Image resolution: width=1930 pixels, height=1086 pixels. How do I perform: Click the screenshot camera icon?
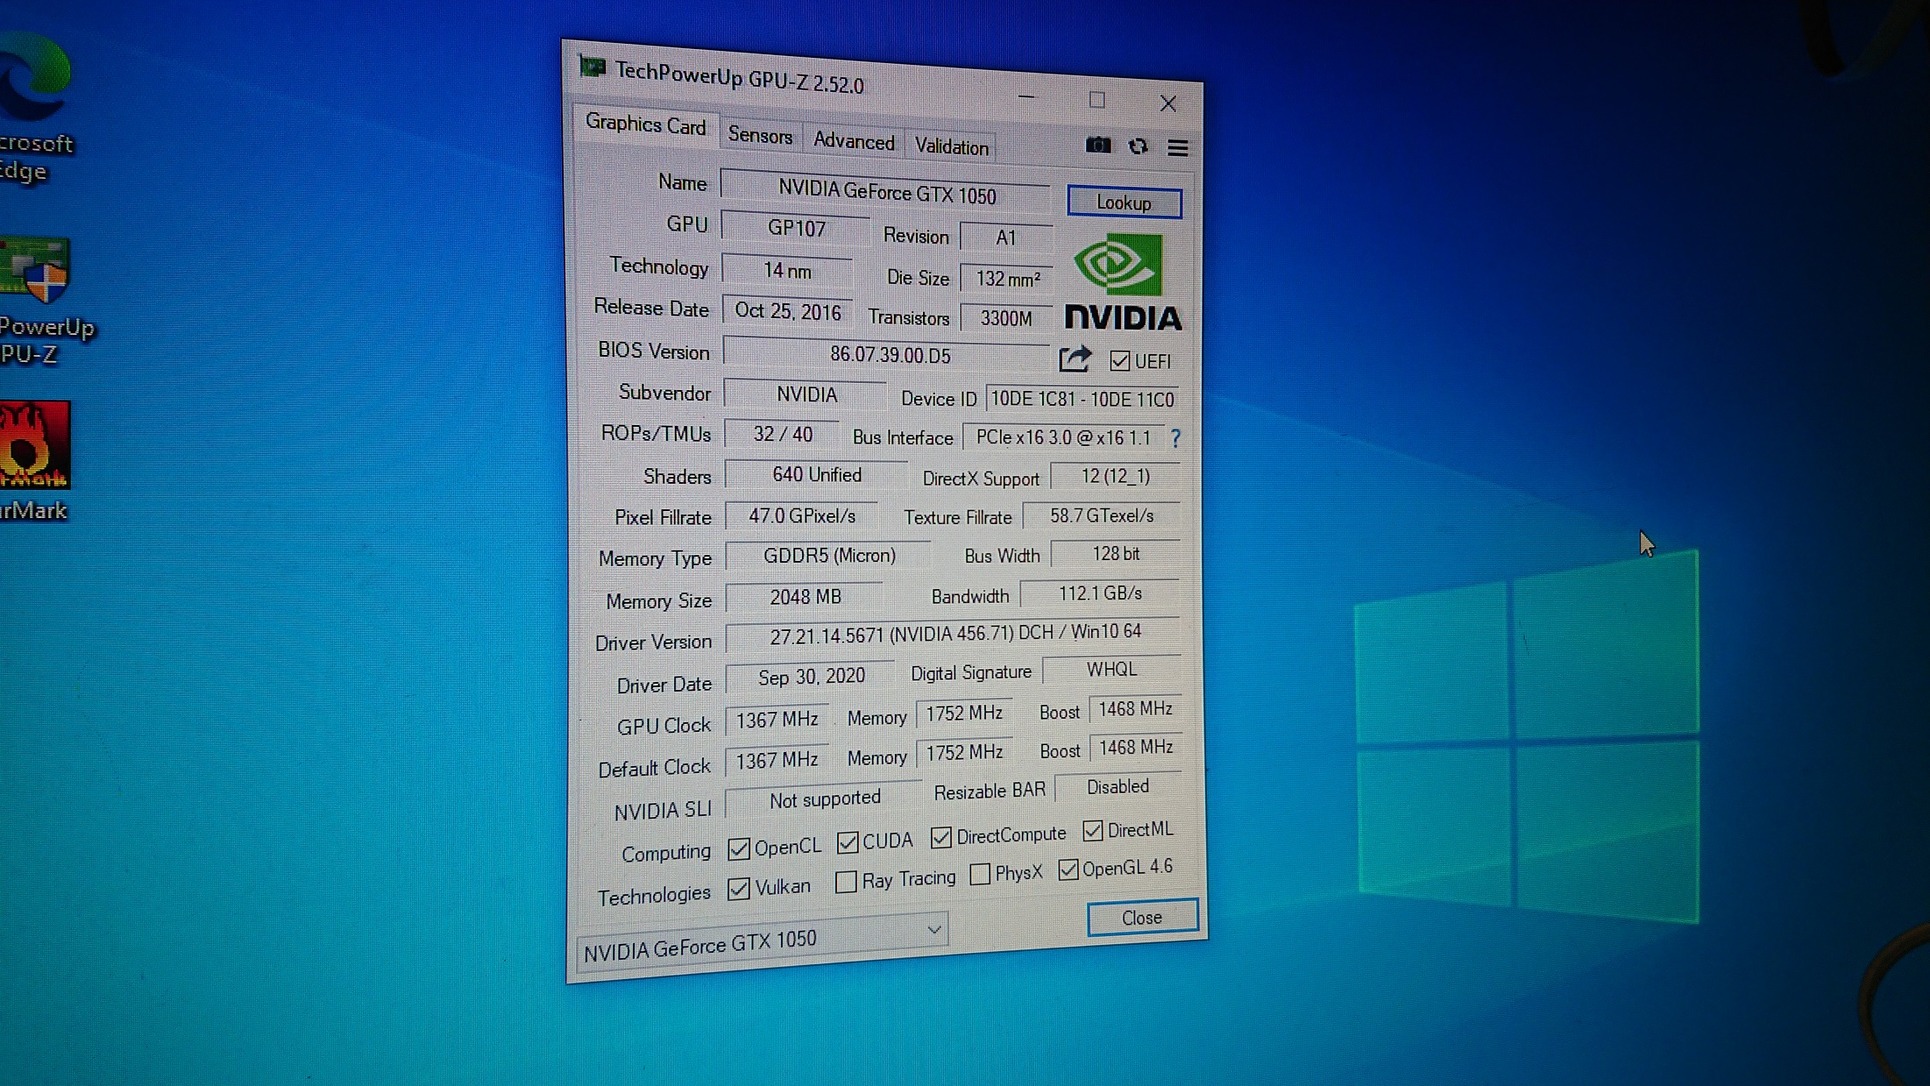[1098, 146]
